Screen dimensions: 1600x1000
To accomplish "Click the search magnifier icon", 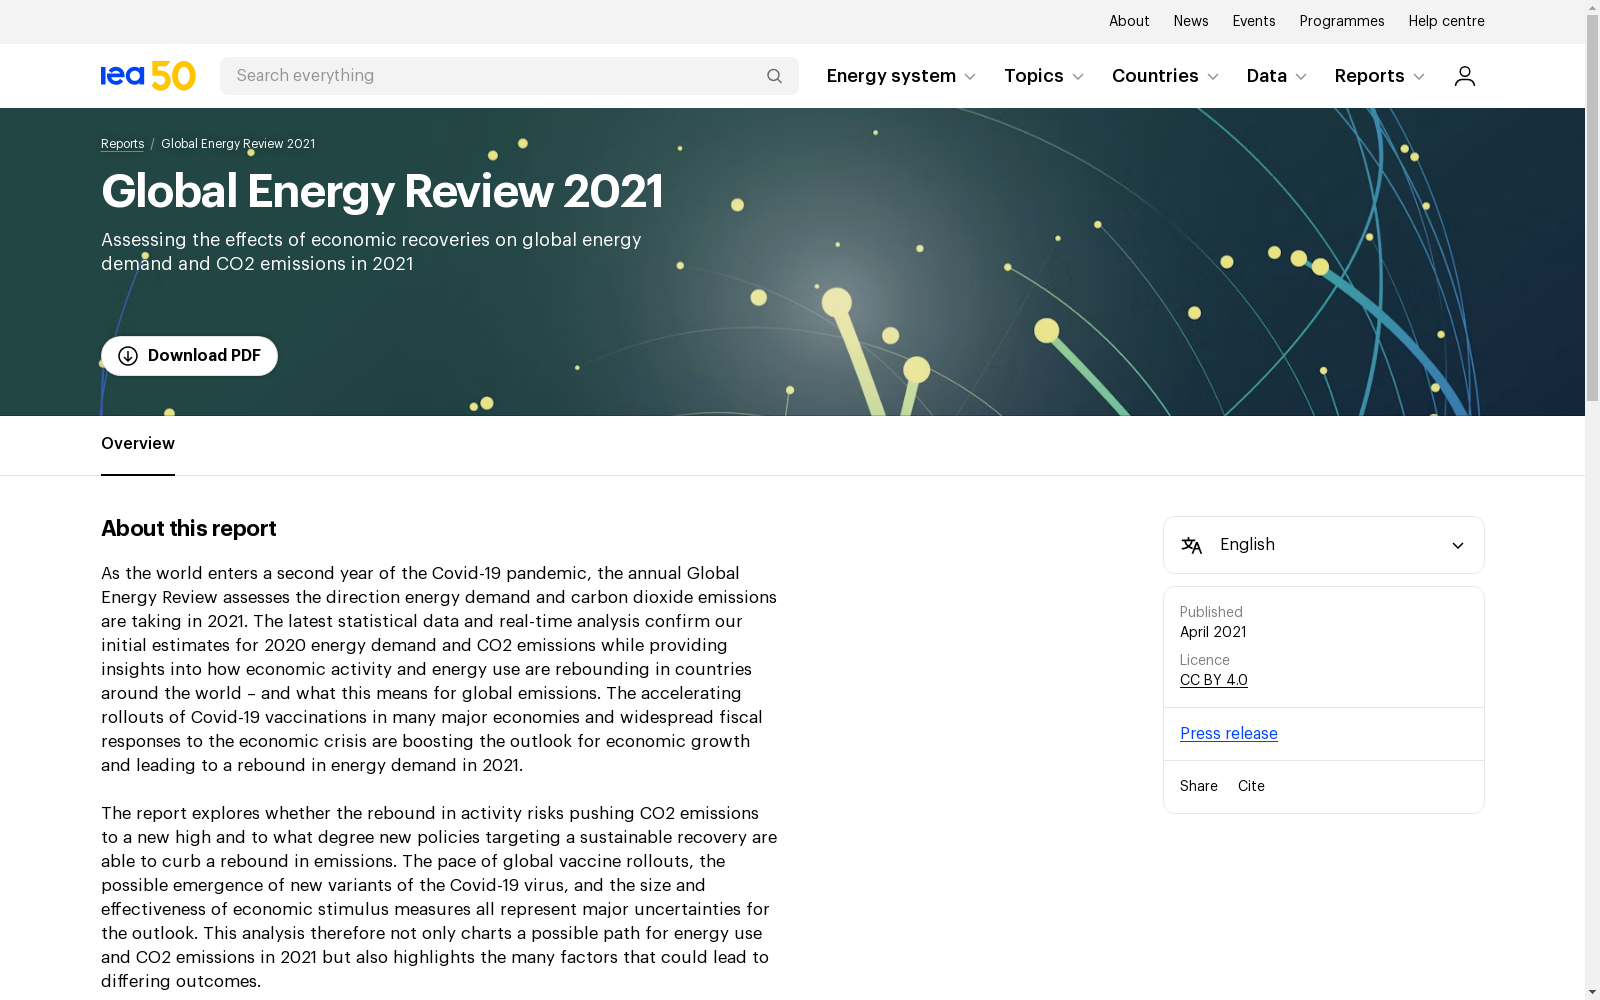I will point(774,76).
